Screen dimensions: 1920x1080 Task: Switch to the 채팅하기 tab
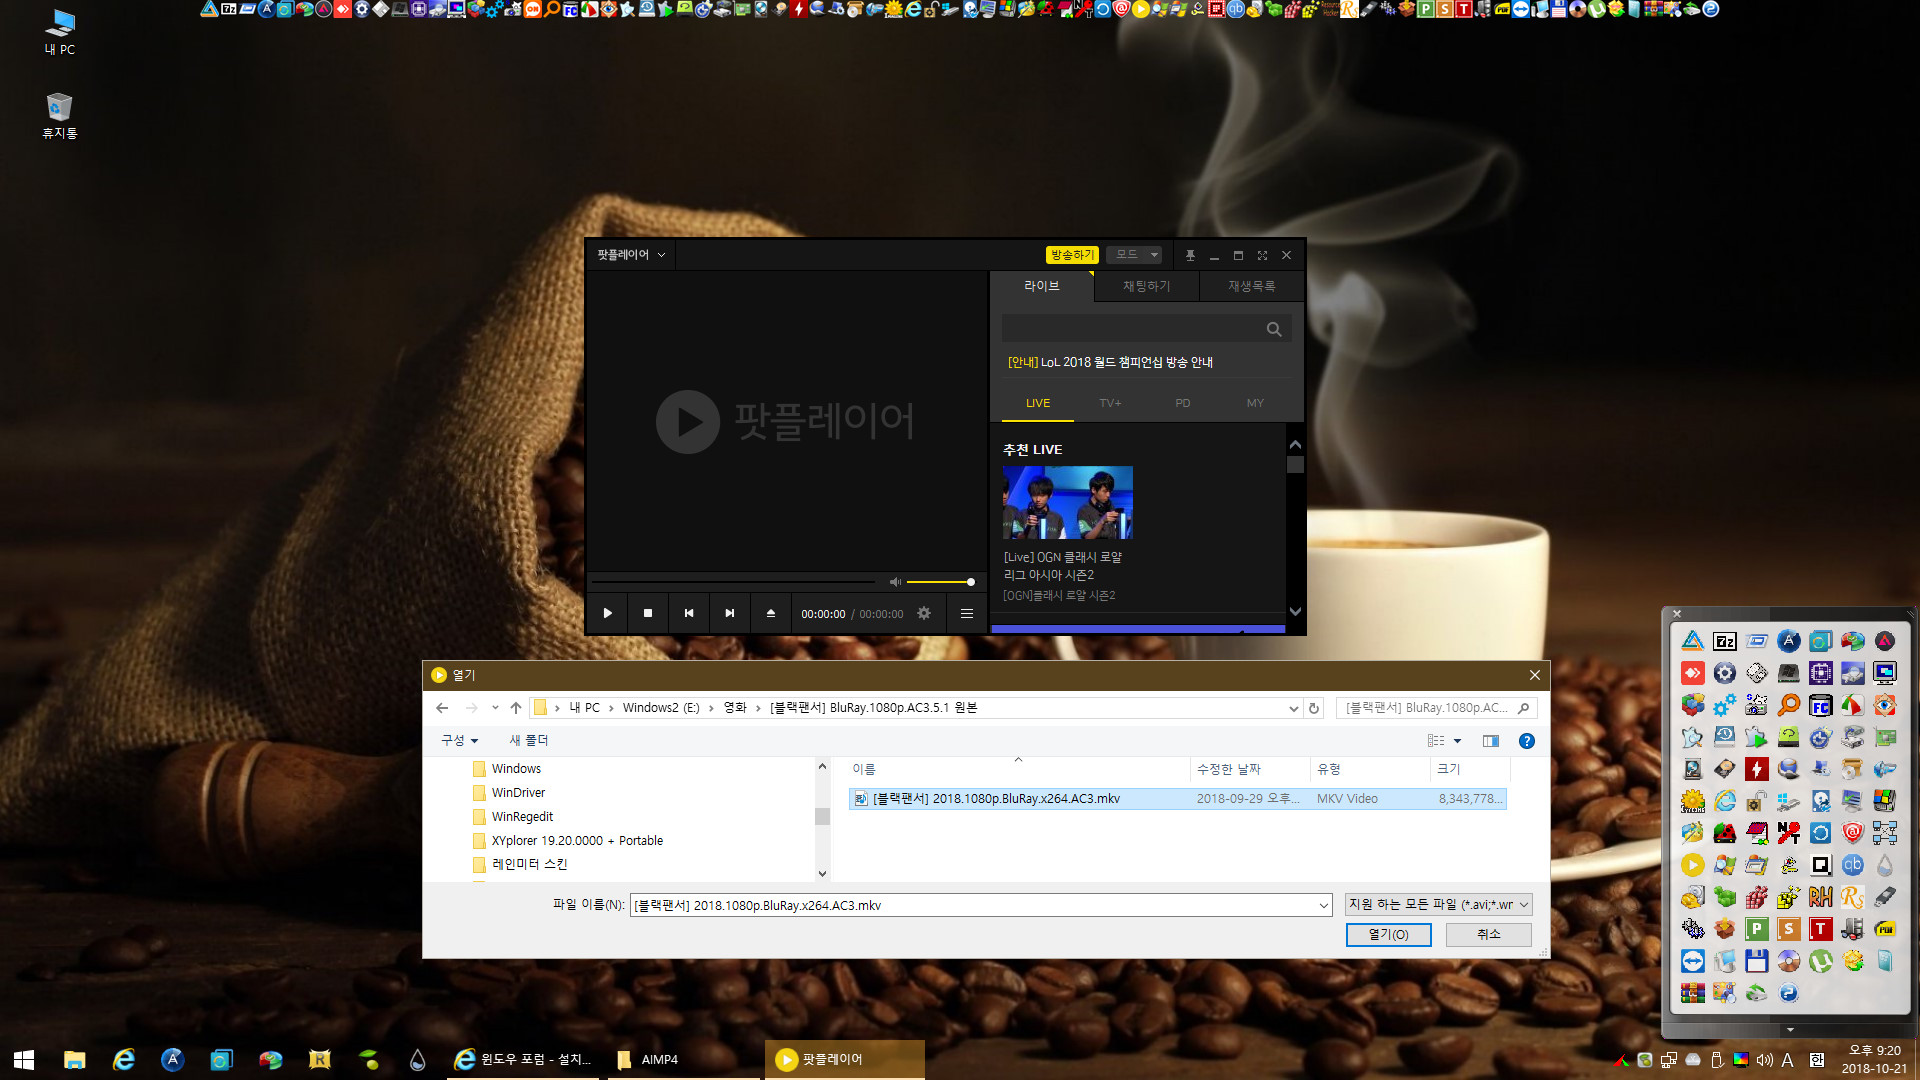1147,286
